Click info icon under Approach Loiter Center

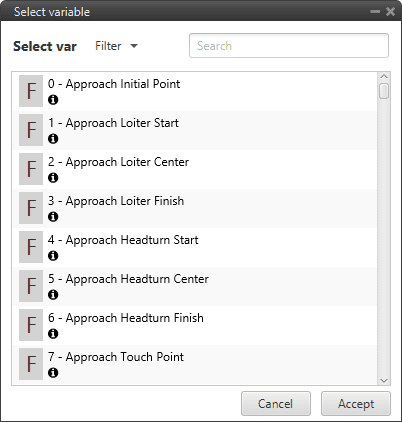point(53,178)
